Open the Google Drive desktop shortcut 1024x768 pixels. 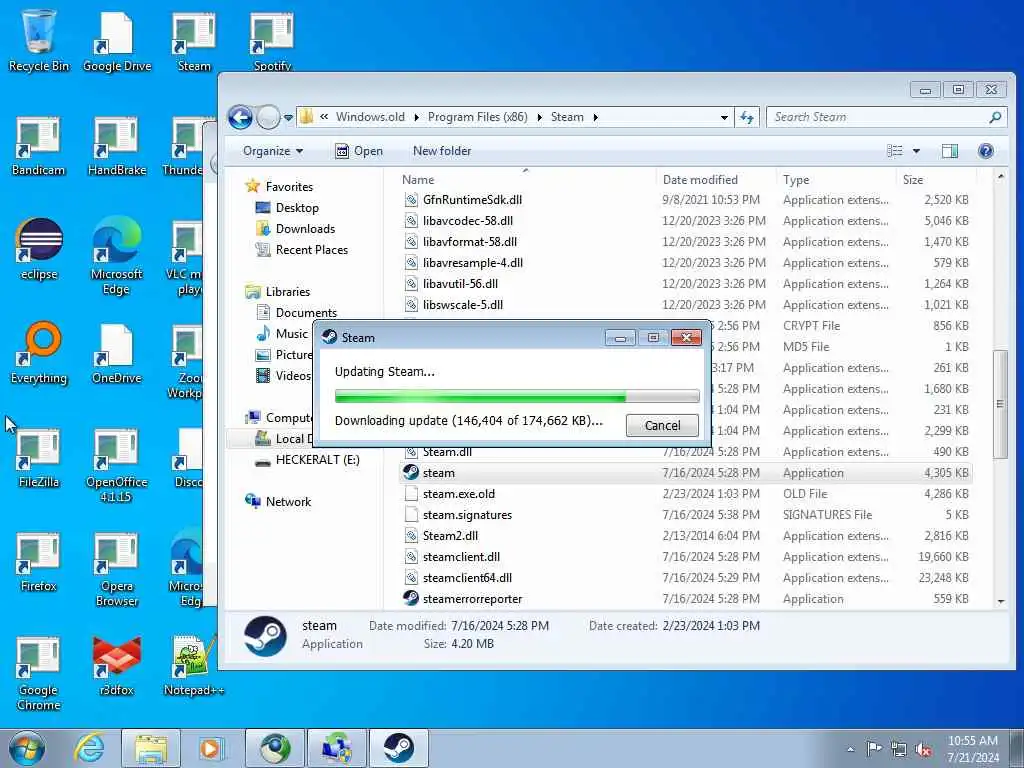(x=117, y=40)
